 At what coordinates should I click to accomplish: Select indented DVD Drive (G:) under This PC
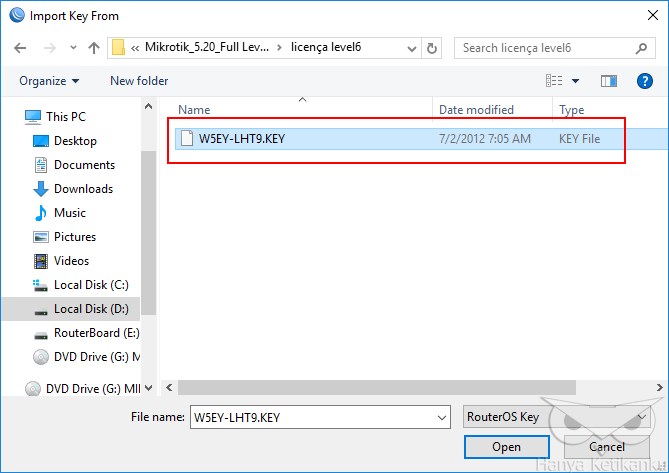[x=96, y=357]
